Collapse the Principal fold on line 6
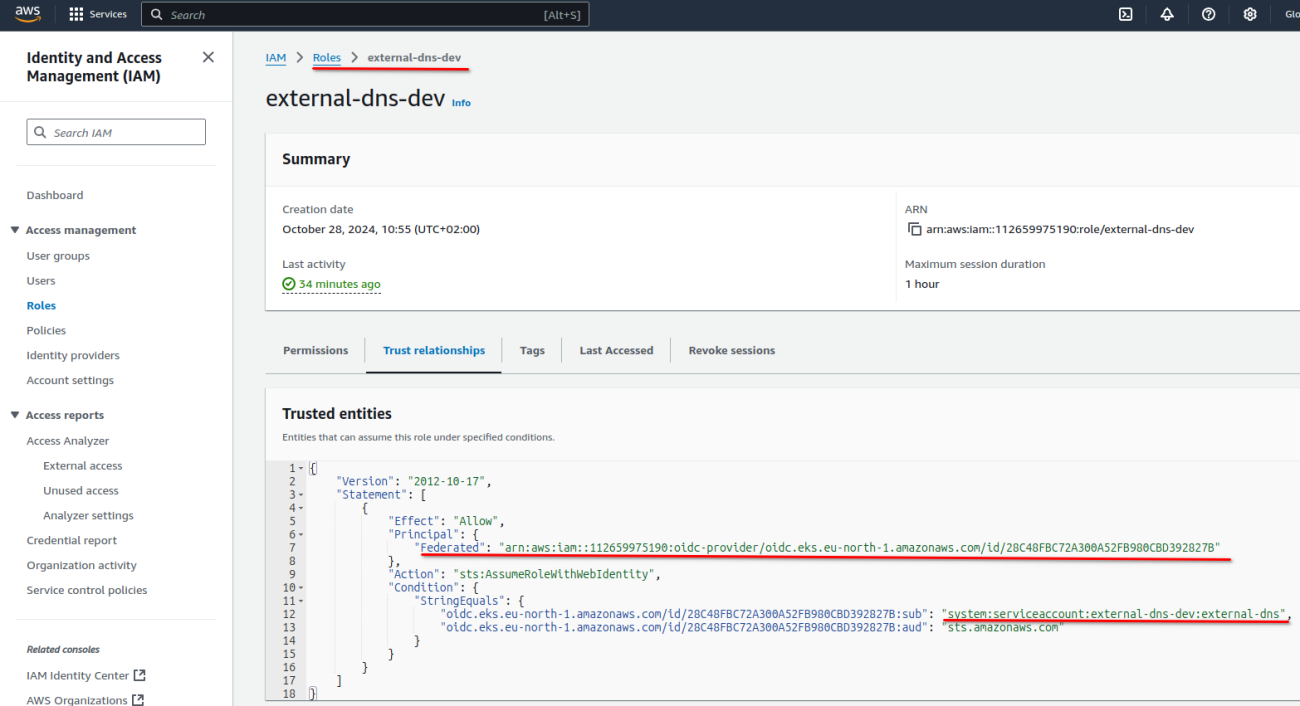This screenshot has width=1300, height=706. [302, 534]
